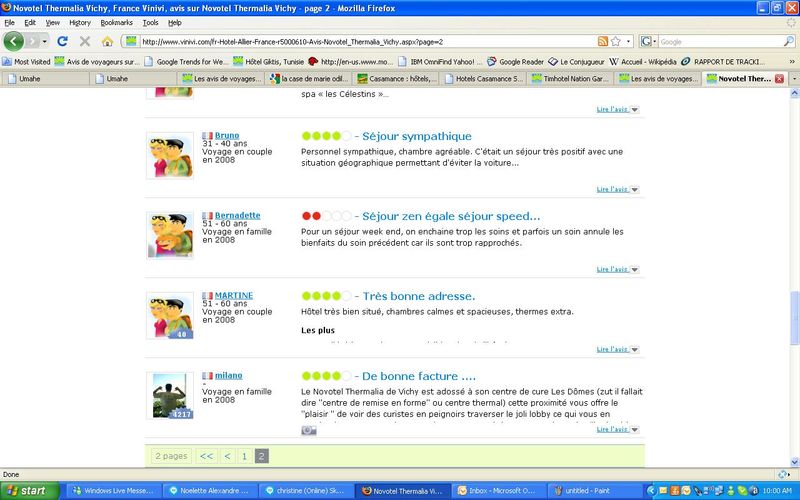Switch to the Casamance : hôtels tab
800x500 pixels.
point(397,79)
